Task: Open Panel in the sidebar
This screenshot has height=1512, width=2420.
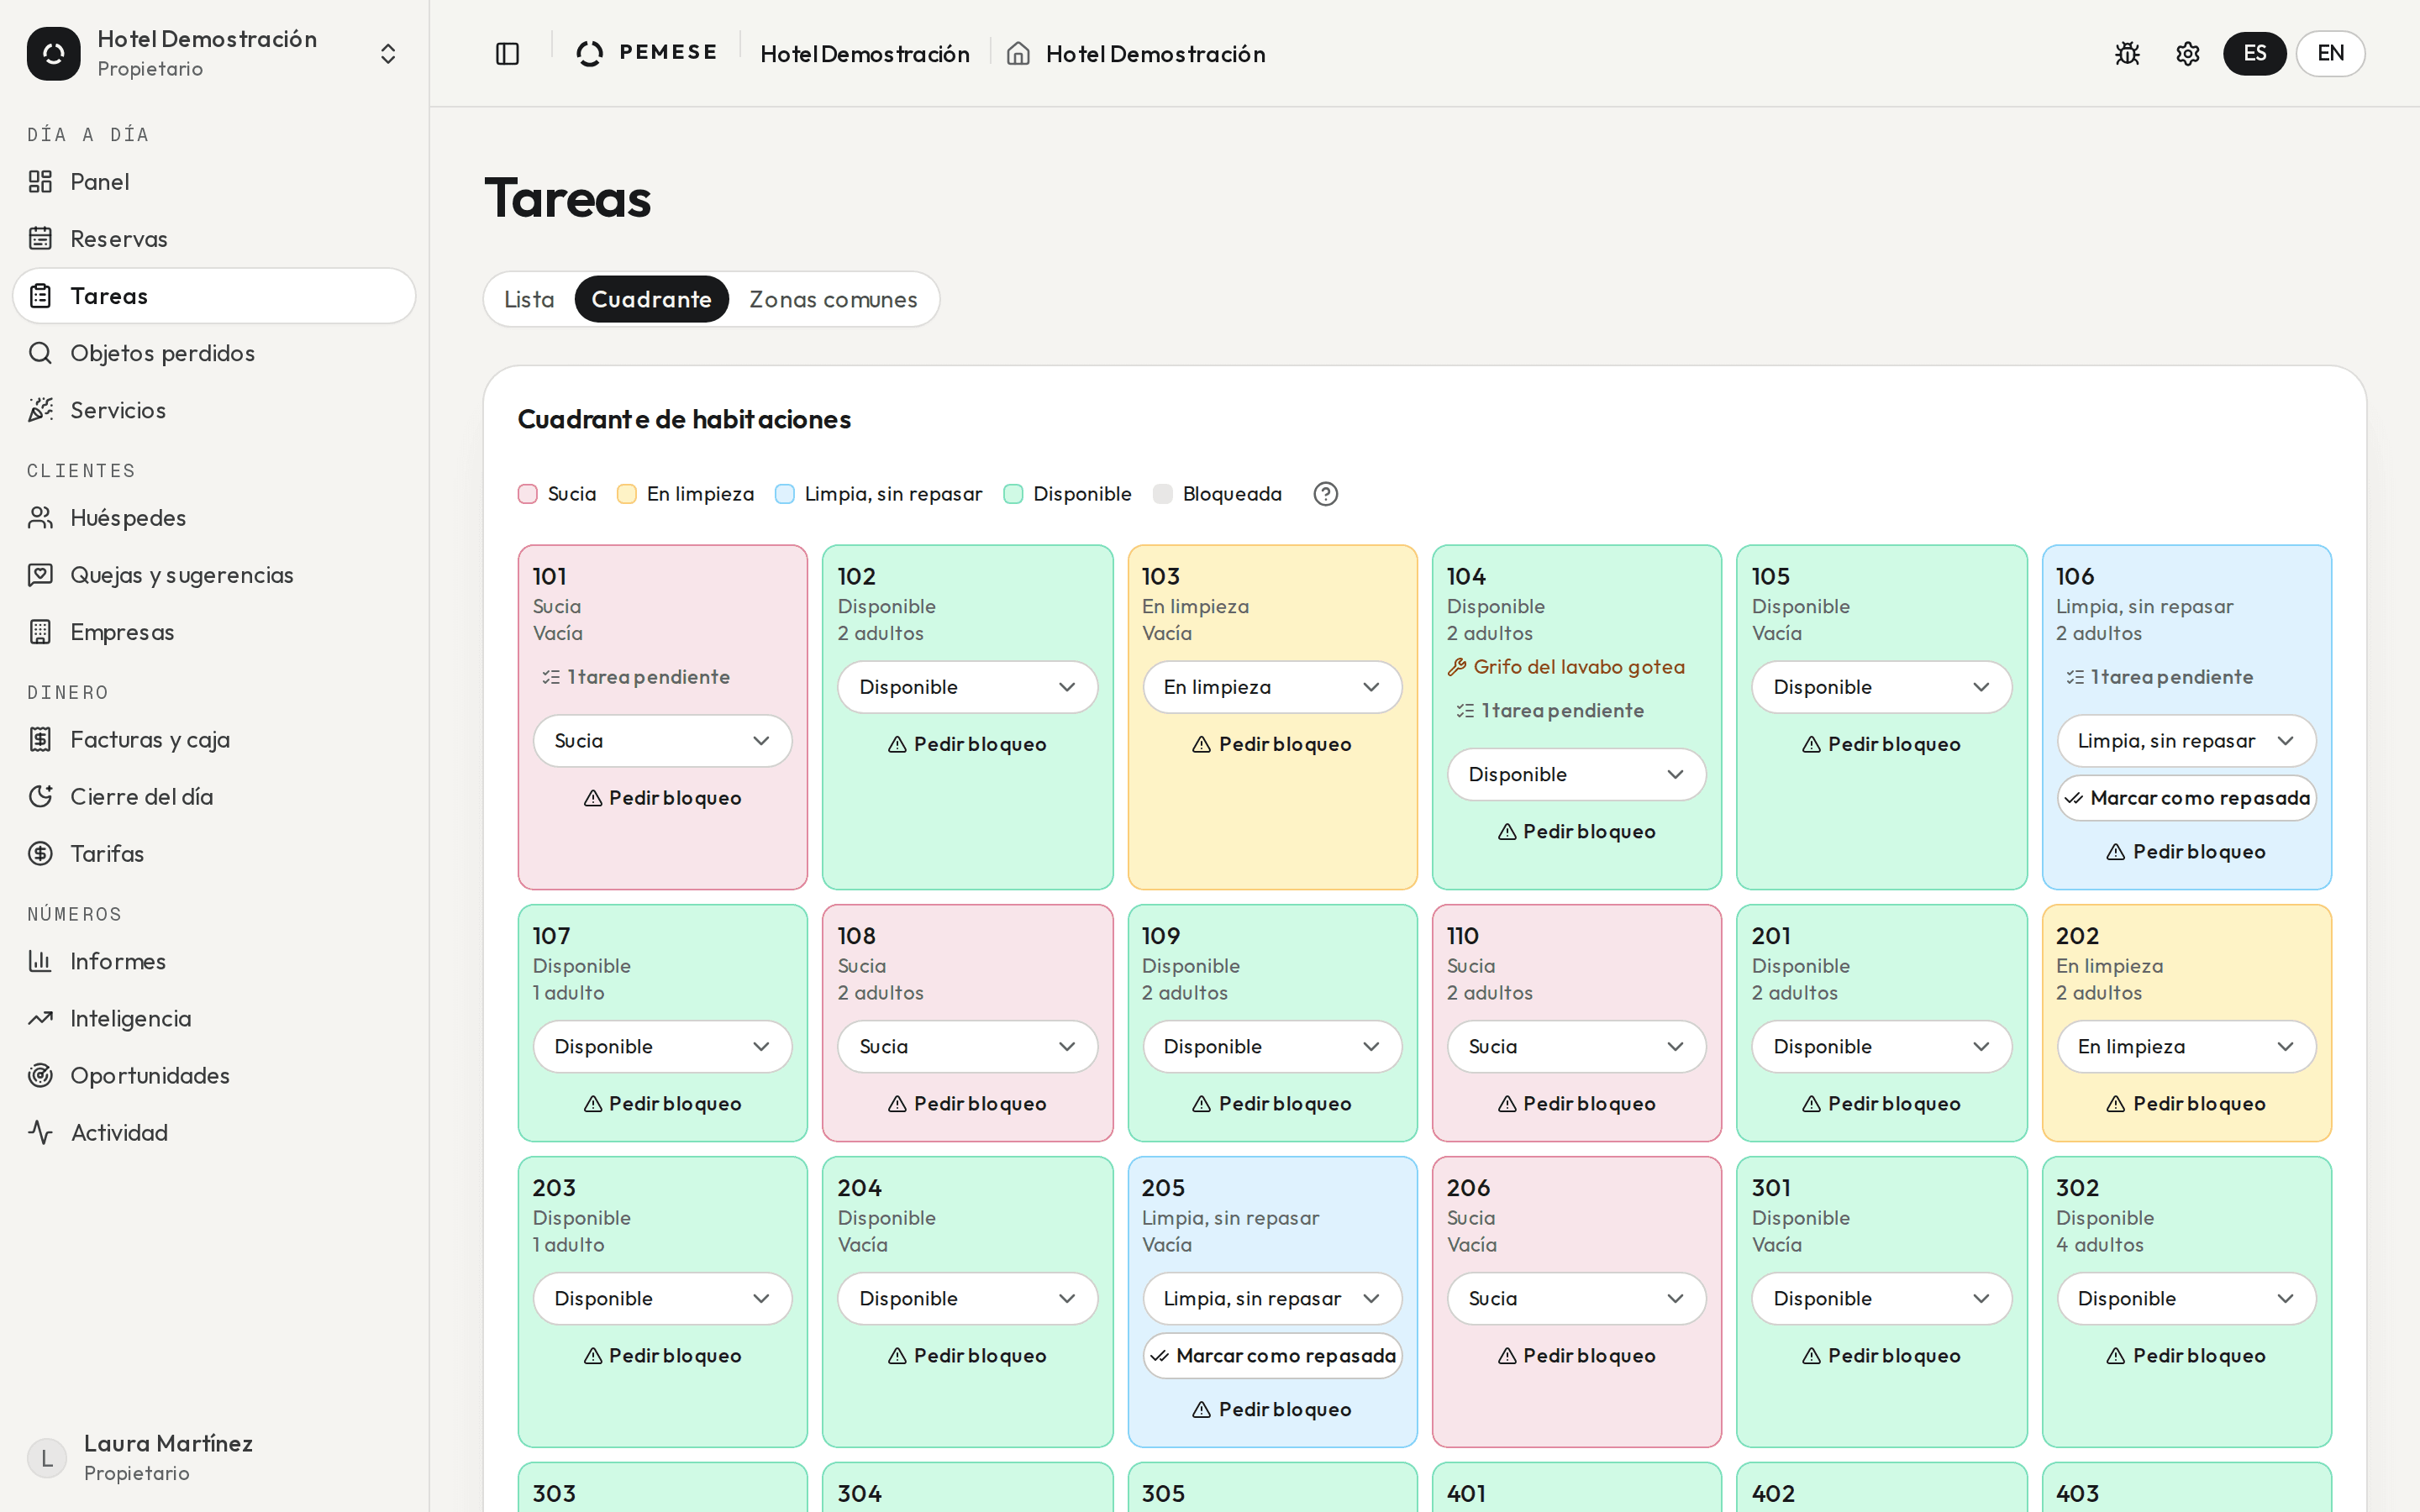Action: [x=214, y=182]
